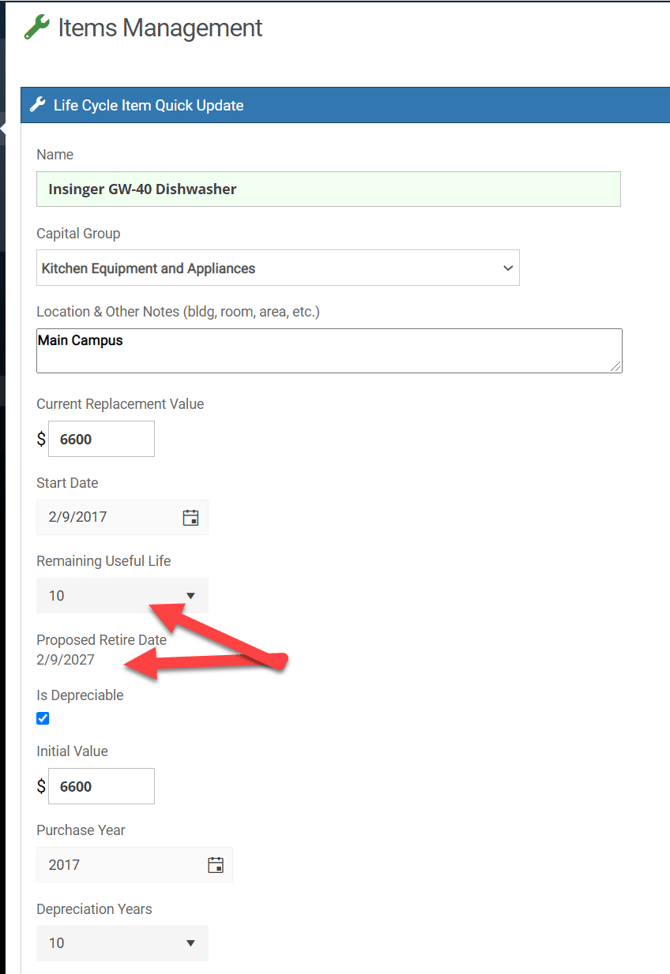The width and height of the screenshot is (670, 974).
Task: Open the Depreciation Years dropdown
Action: [122, 943]
